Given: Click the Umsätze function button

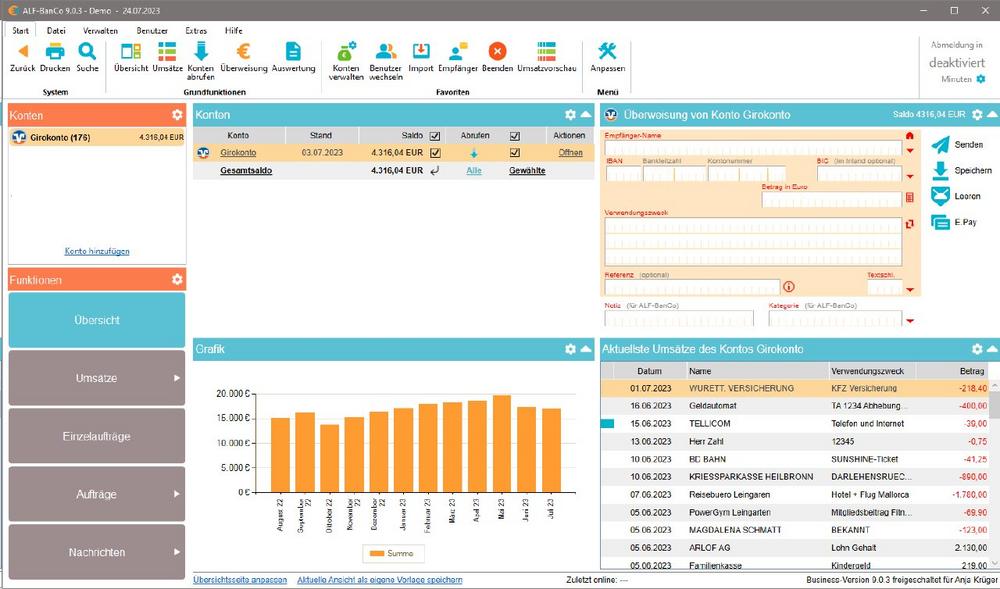Looking at the screenshot, I should pos(97,378).
